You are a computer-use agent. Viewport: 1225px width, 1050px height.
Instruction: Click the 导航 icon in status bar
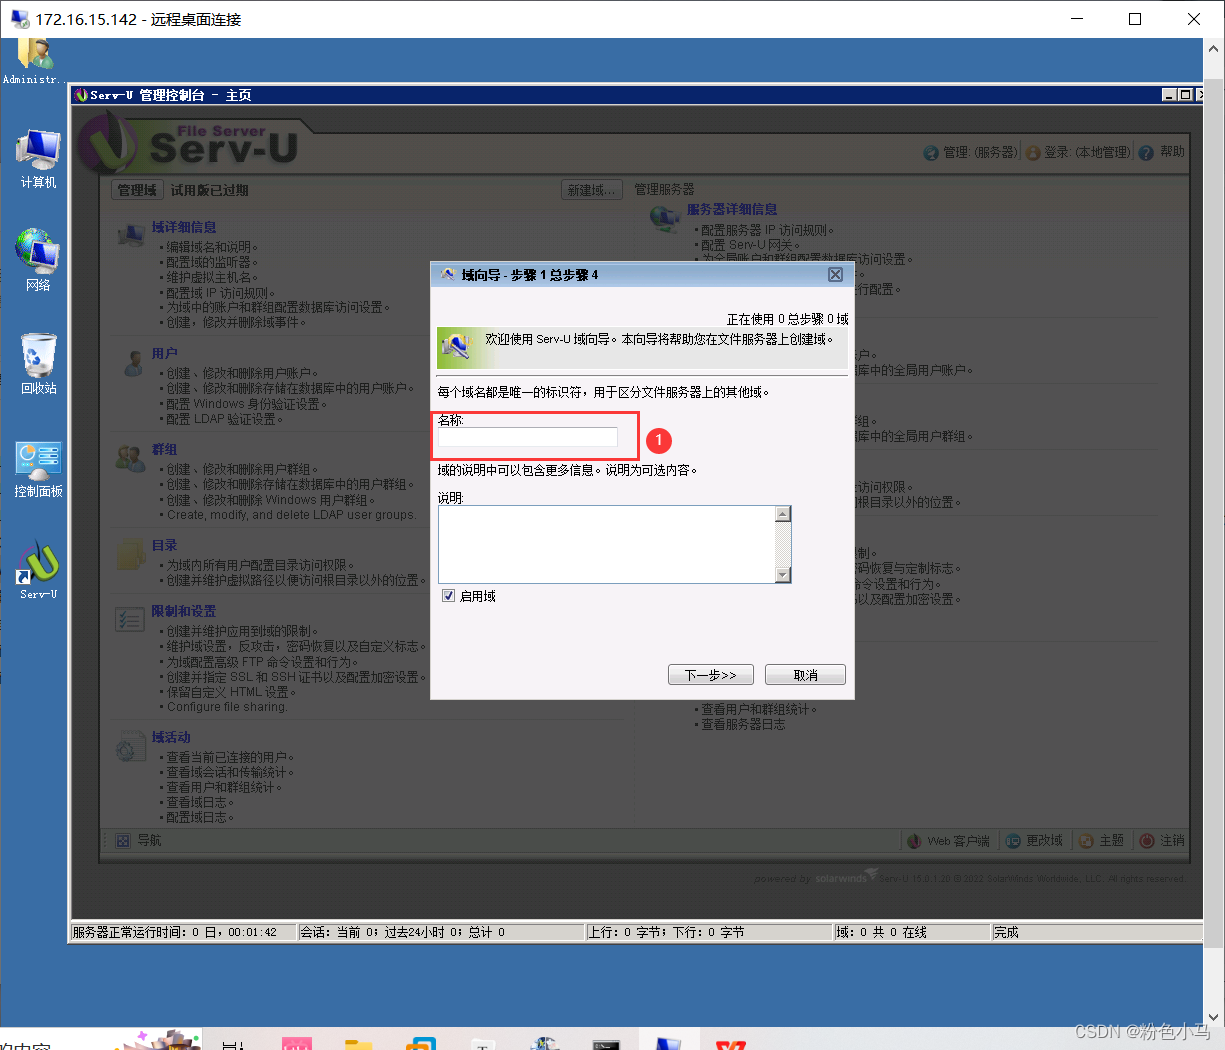point(123,840)
